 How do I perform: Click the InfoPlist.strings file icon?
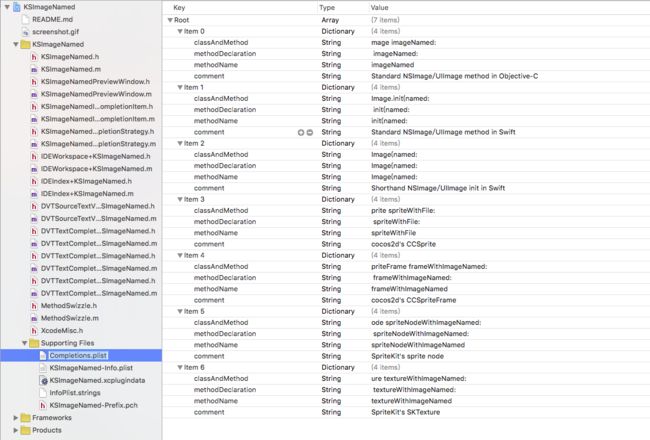coord(43,393)
